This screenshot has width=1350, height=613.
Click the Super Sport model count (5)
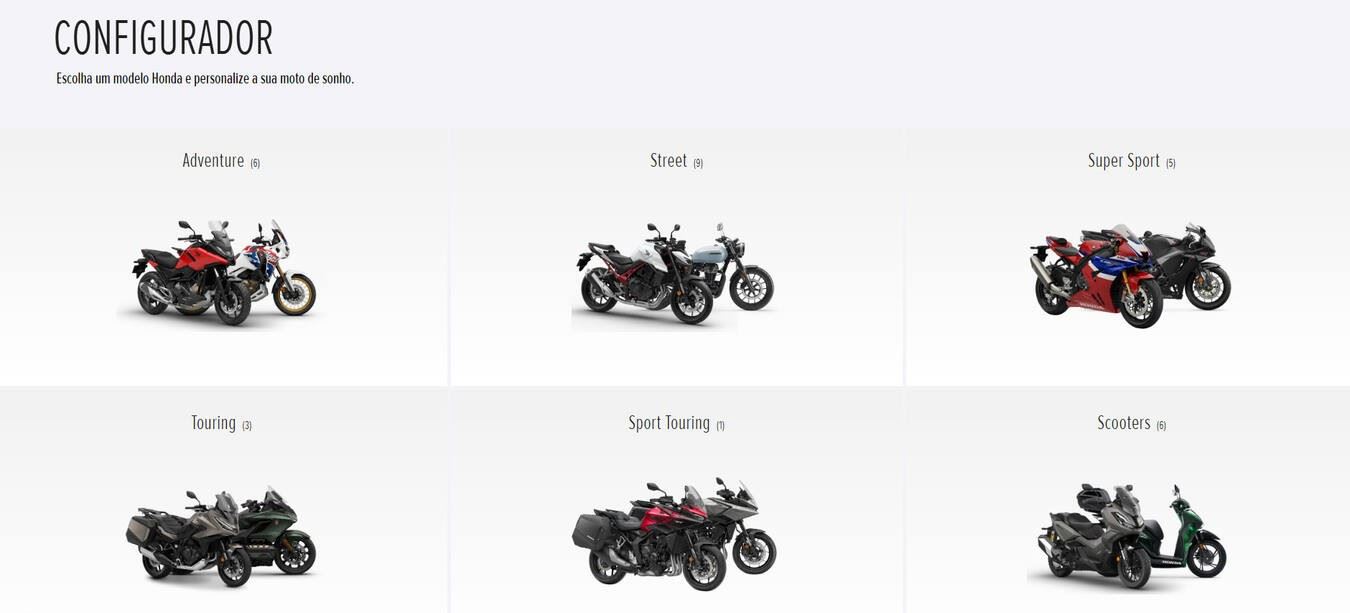click(1171, 163)
